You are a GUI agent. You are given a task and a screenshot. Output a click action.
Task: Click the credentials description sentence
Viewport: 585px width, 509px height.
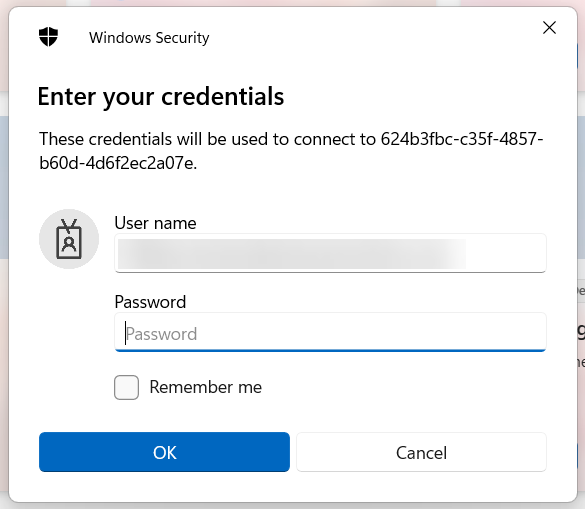(x=291, y=151)
